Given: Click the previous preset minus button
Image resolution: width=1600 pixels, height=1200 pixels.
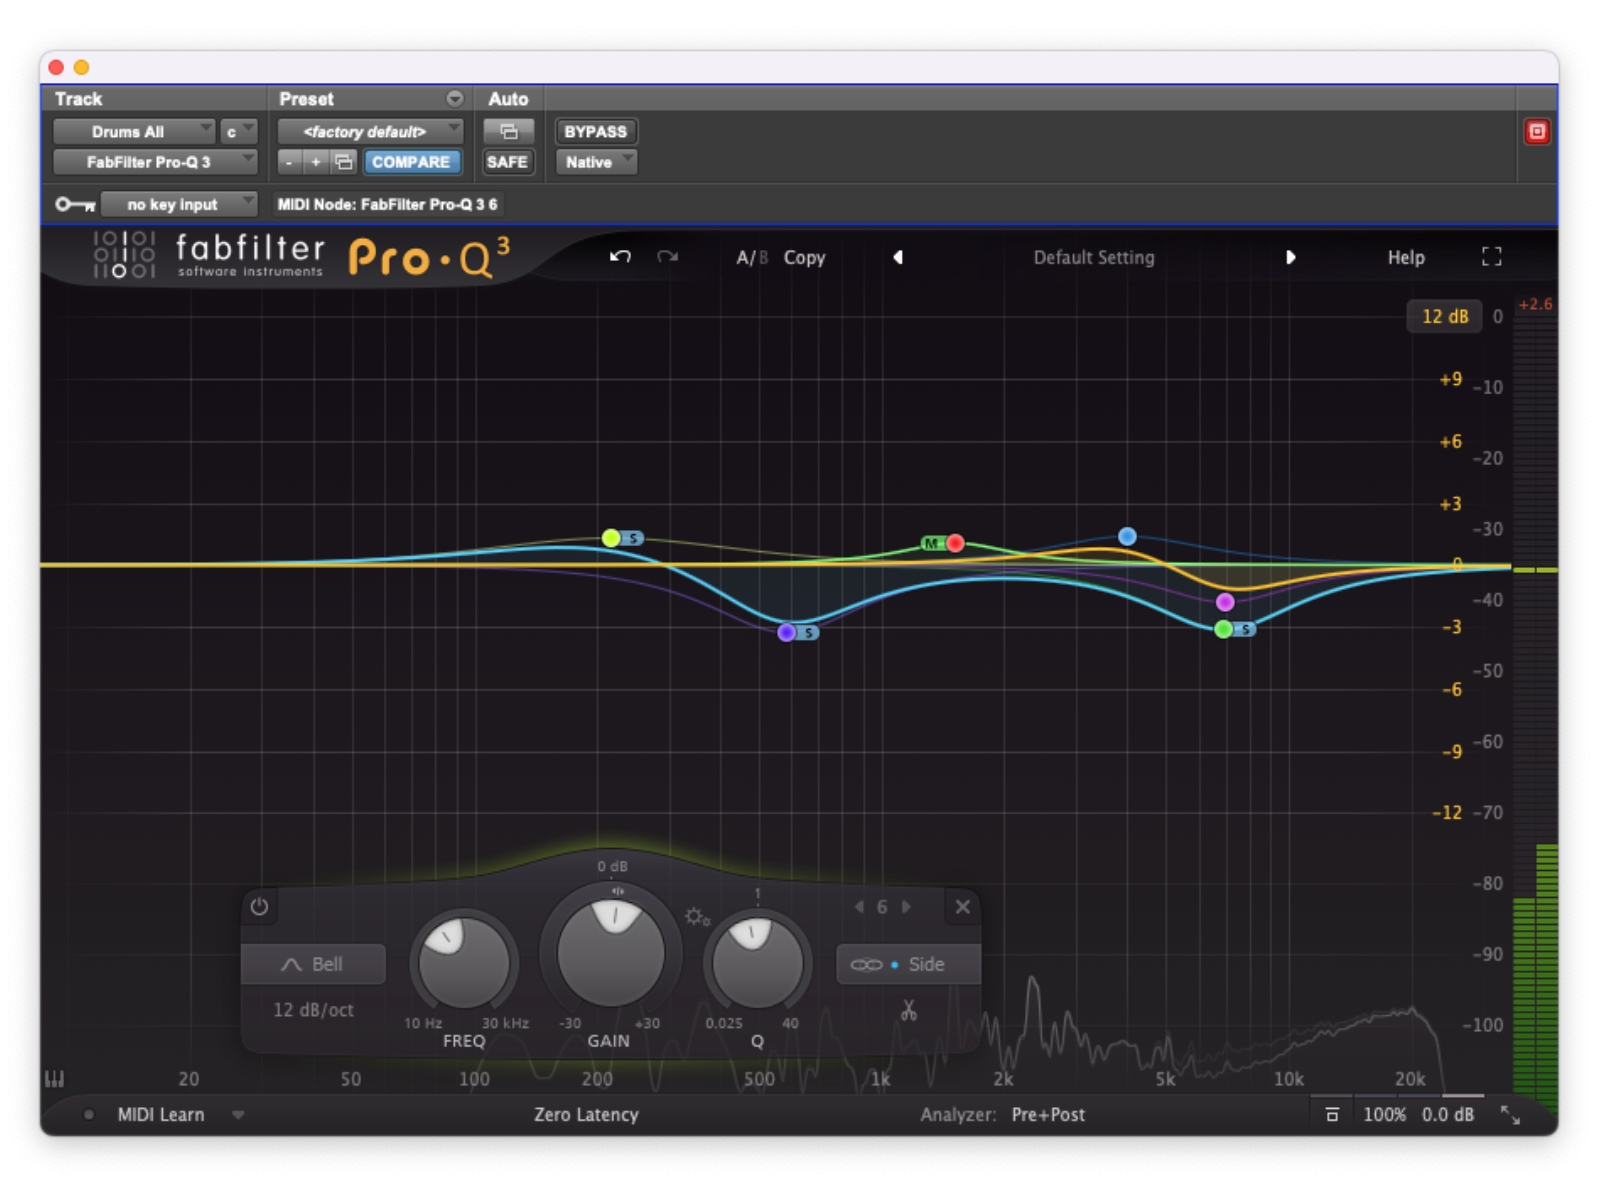Looking at the screenshot, I should (x=289, y=162).
